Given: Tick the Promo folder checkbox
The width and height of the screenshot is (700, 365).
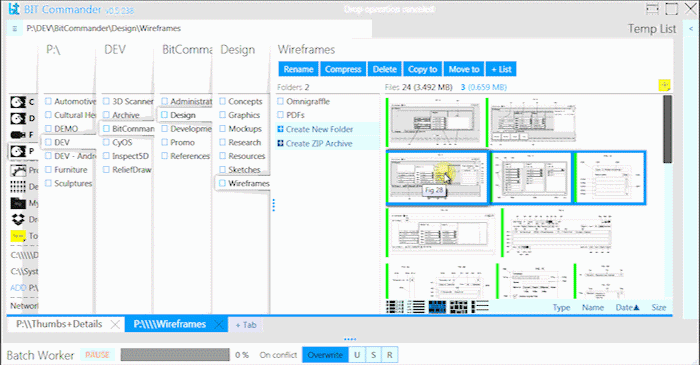Looking at the screenshot, I should click(164, 142).
